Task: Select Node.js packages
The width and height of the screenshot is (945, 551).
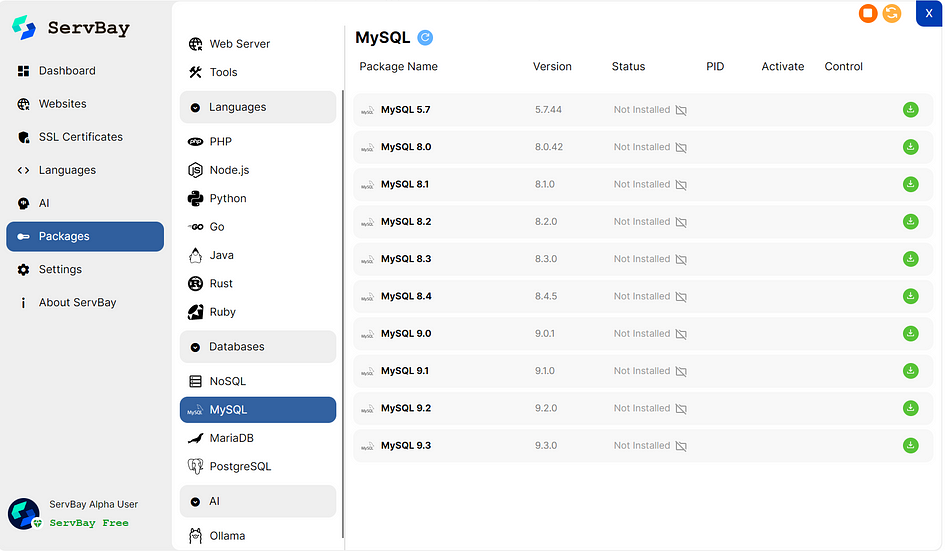Action: tap(258, 170)
